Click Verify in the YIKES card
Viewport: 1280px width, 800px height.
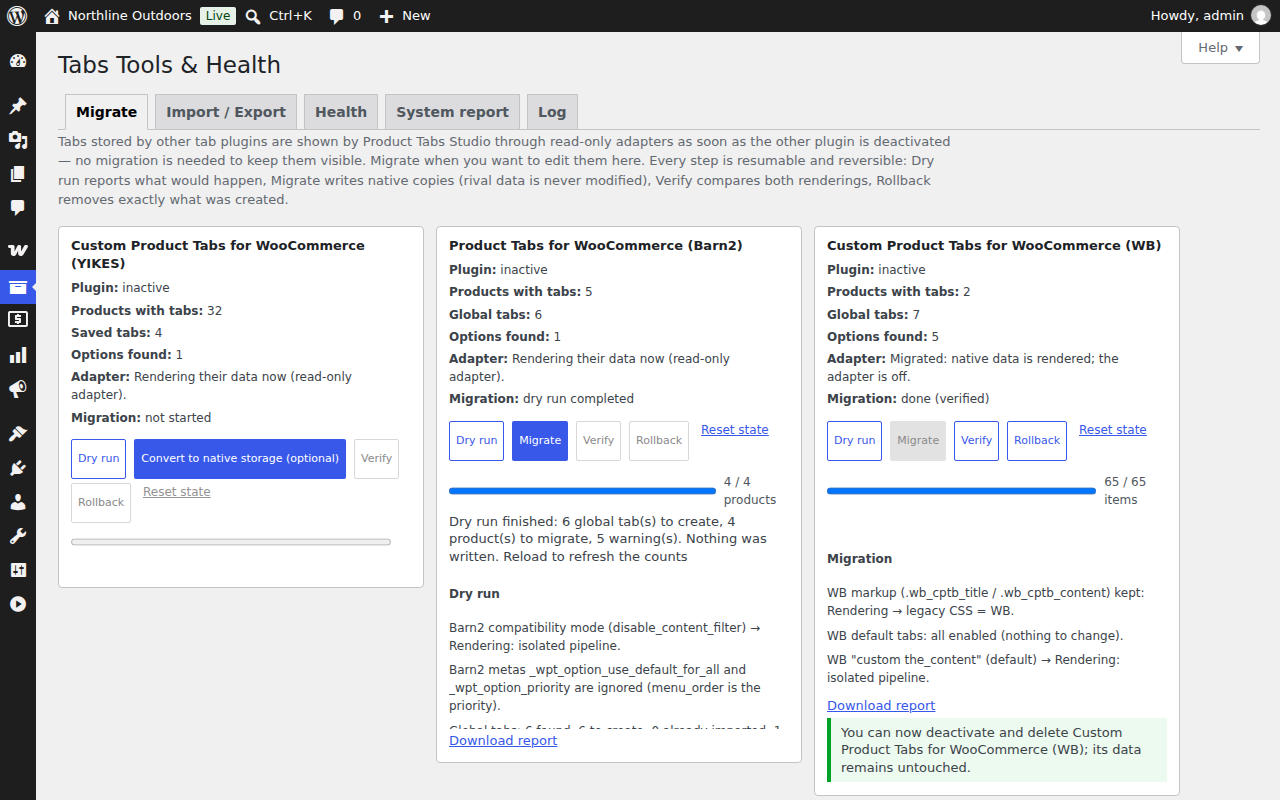pos(376,459)
